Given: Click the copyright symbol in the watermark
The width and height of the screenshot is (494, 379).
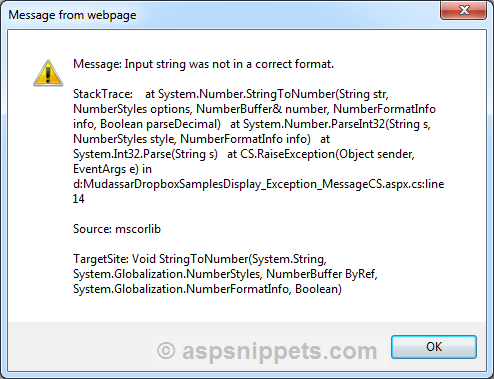Looking at the screenshot, I should pyautogui.click(x=166, y=351).
